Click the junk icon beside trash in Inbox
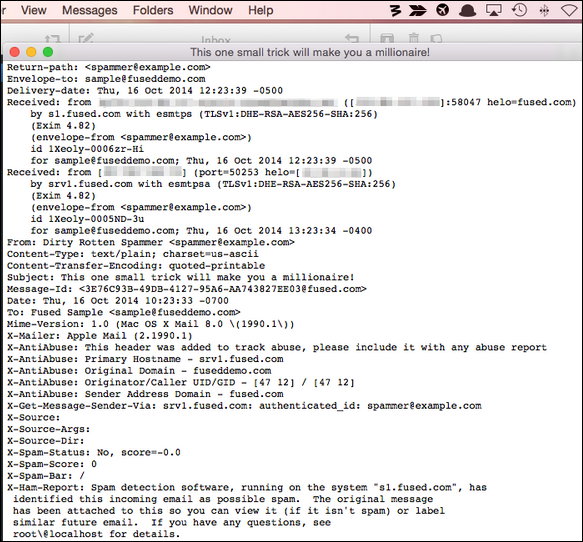This screenshot has width=583, height=542. pos(436,38)
